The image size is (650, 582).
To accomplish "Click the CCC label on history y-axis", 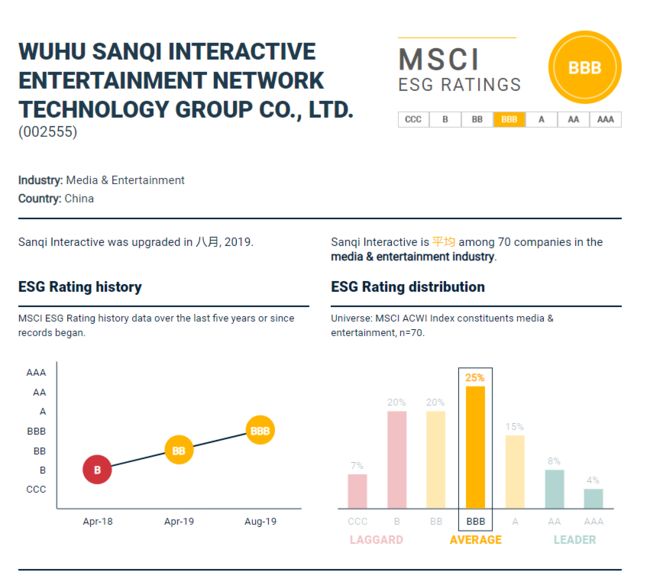I will click(x=36, y=489).
